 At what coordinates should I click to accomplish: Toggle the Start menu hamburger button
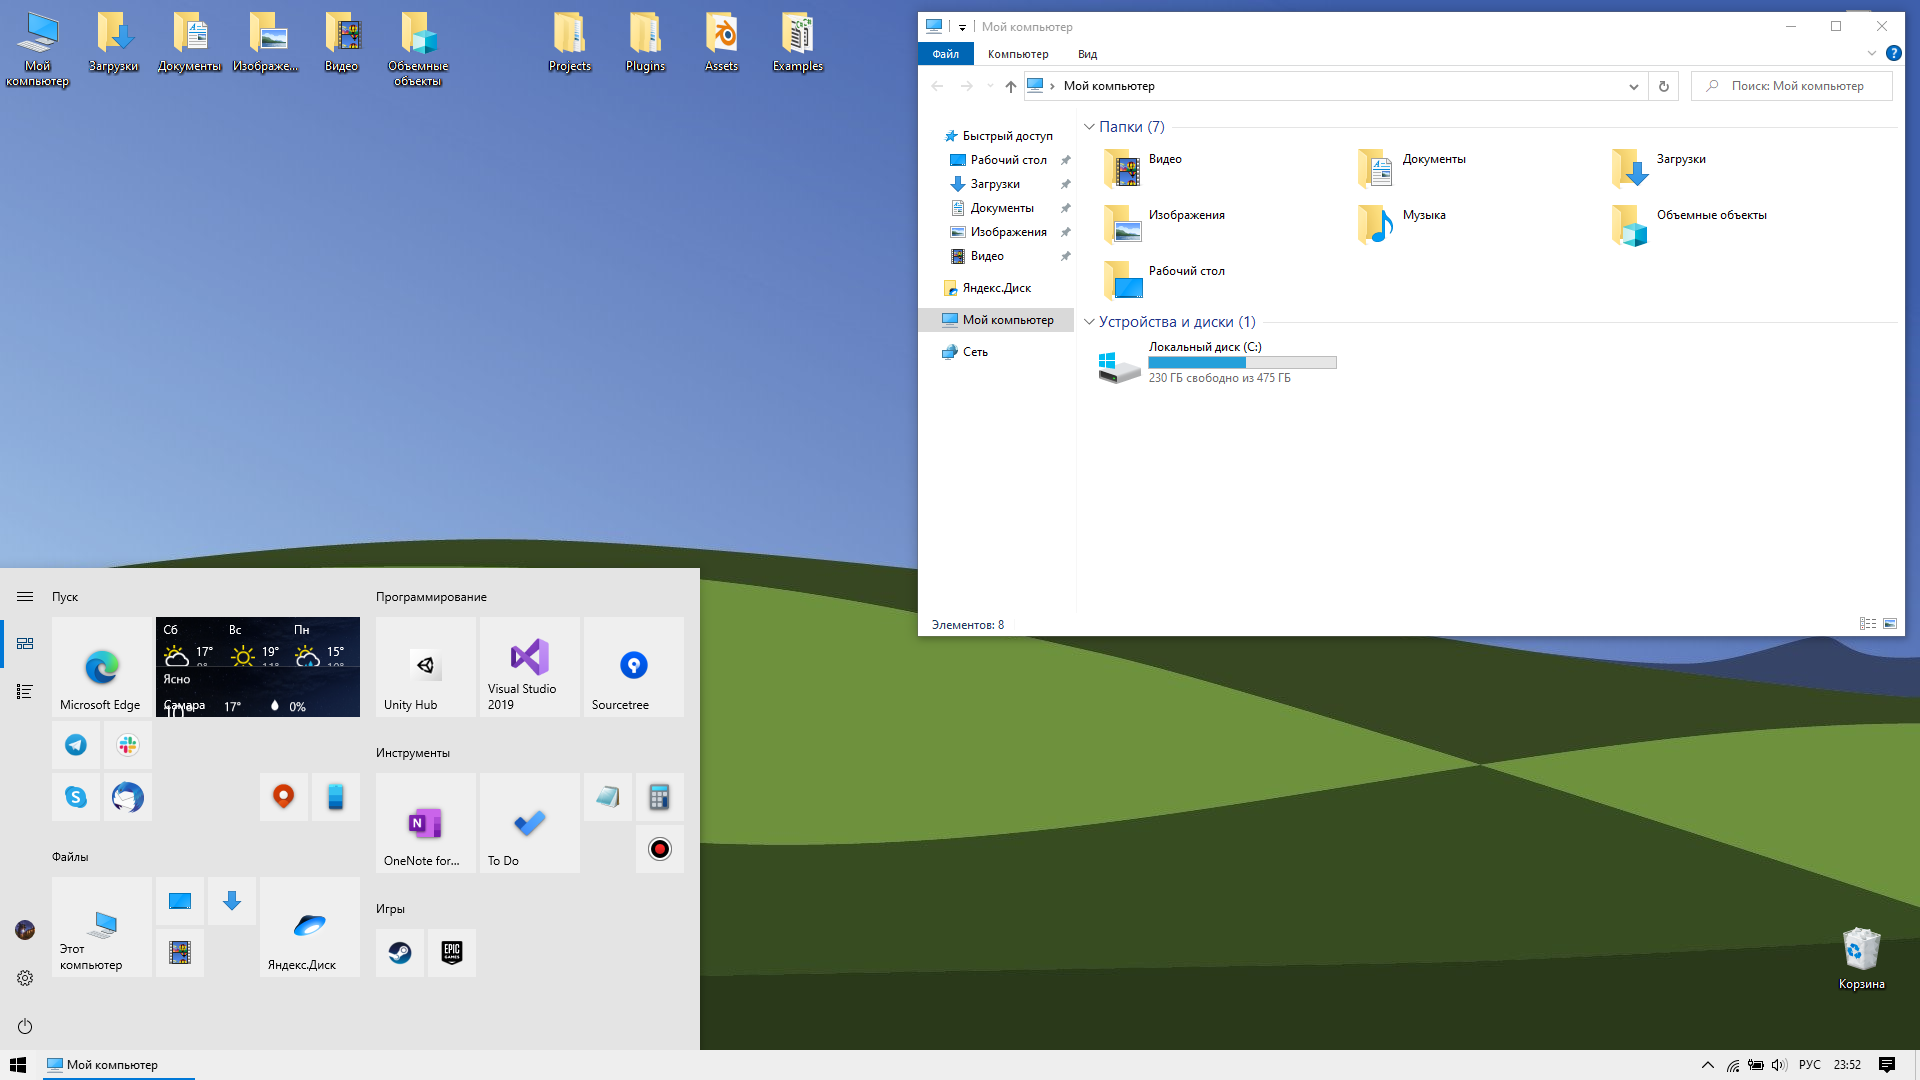click(x=25, y=597)
